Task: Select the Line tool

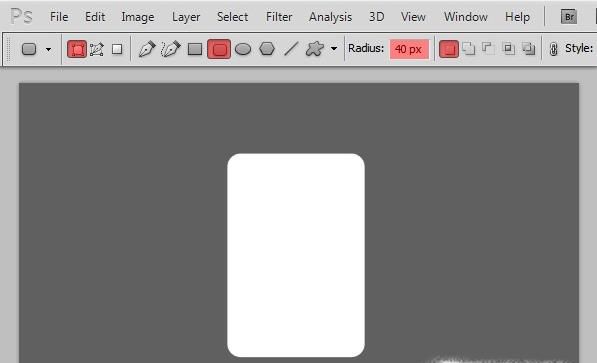Action: click(x=291, y=49)
